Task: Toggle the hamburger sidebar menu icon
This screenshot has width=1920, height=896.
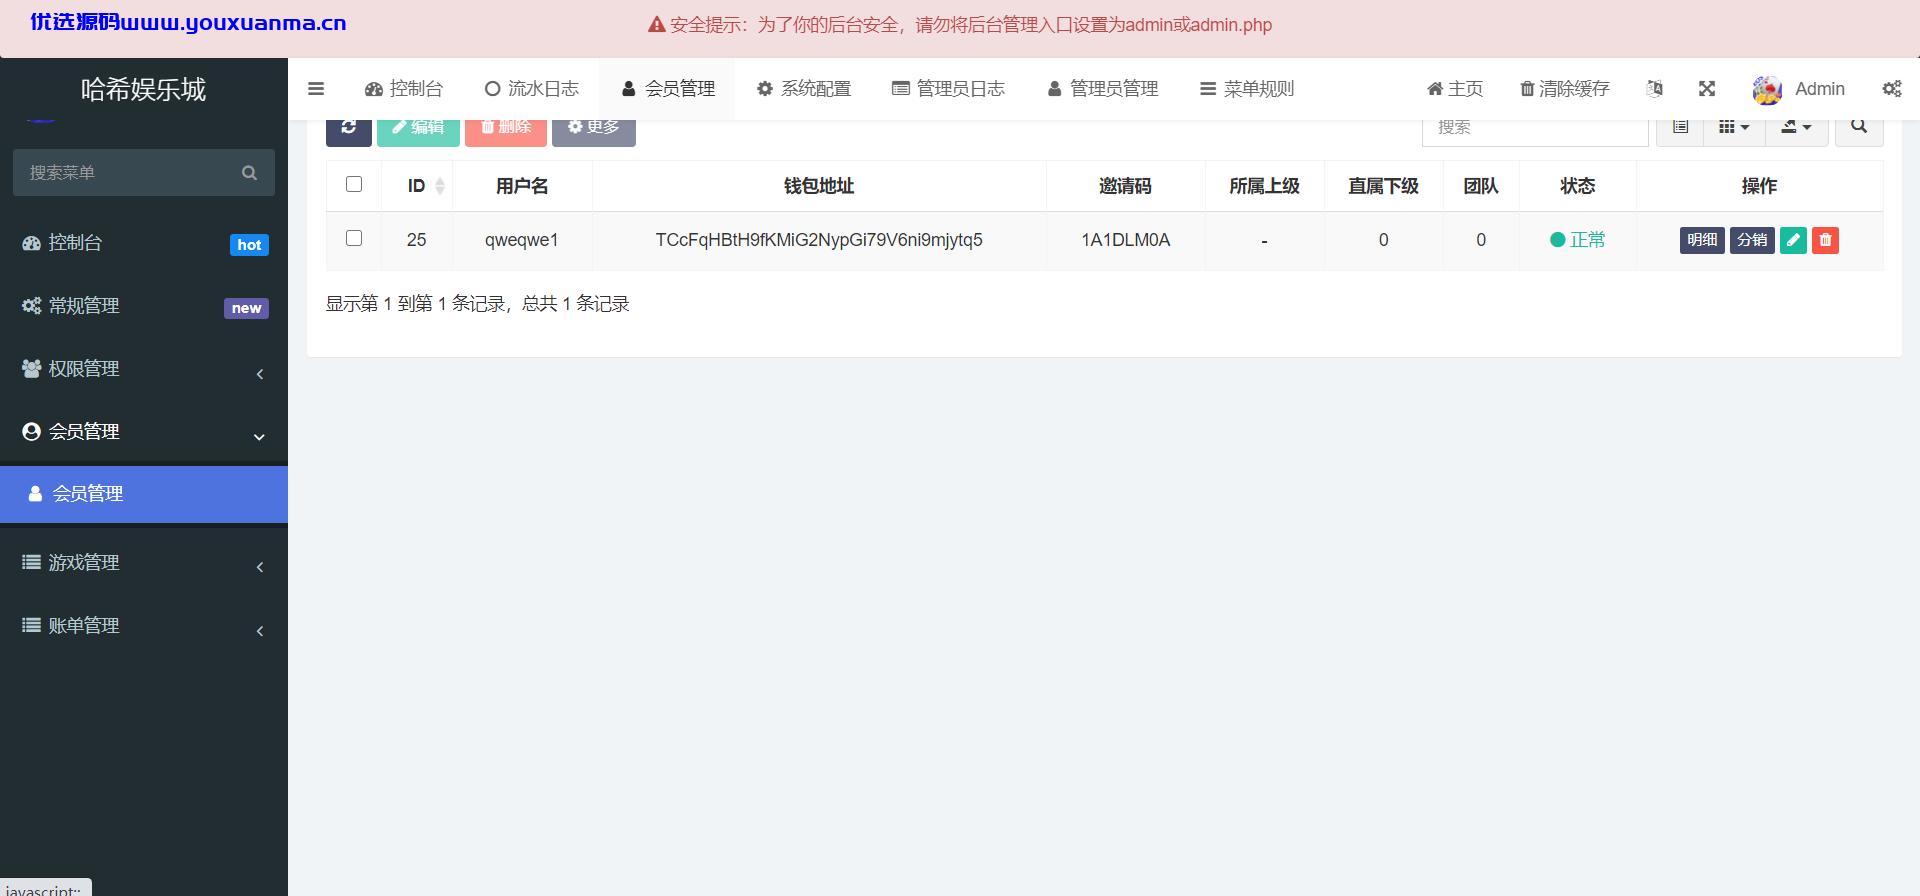Action: pos(316,89)
